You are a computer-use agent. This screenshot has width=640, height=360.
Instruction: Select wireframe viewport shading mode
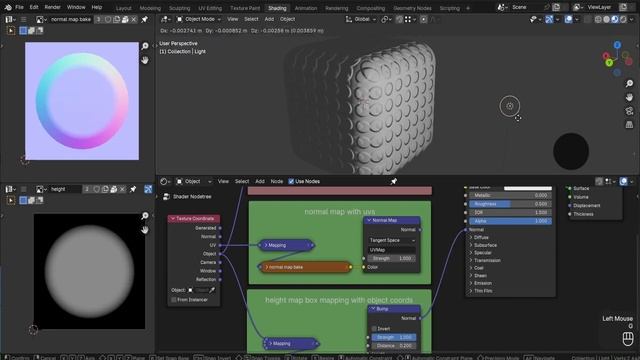[x=598, y=19]
